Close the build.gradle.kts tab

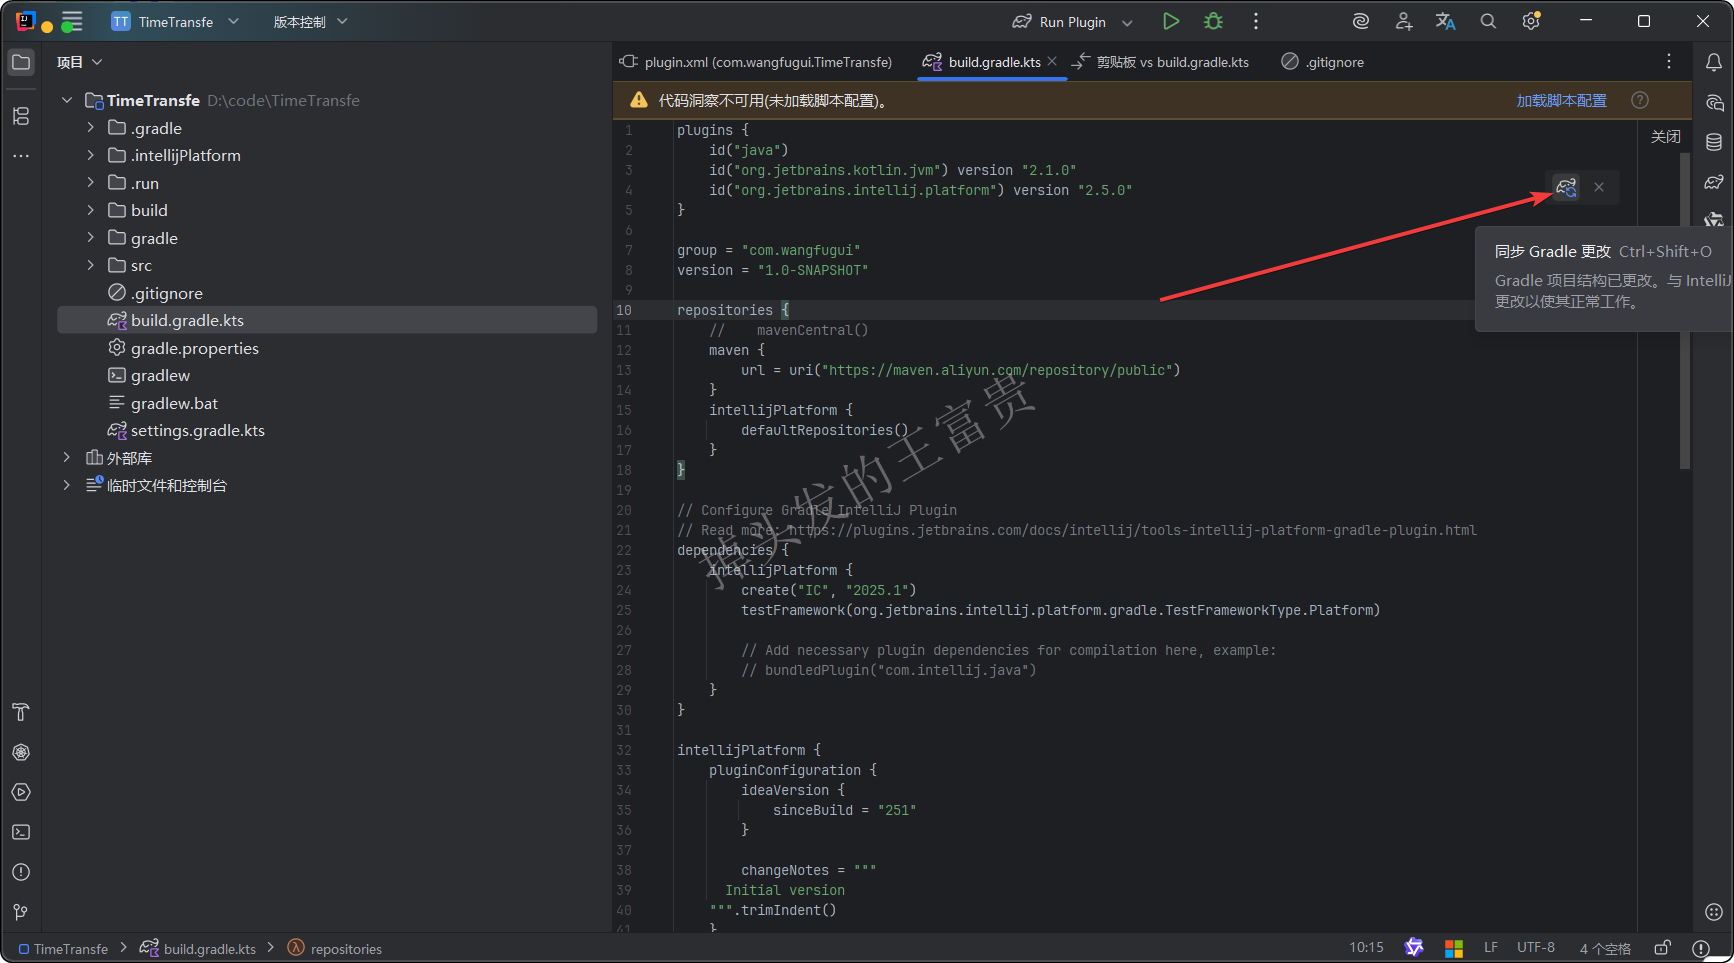pyautogui.click(x=1052, y=62)
